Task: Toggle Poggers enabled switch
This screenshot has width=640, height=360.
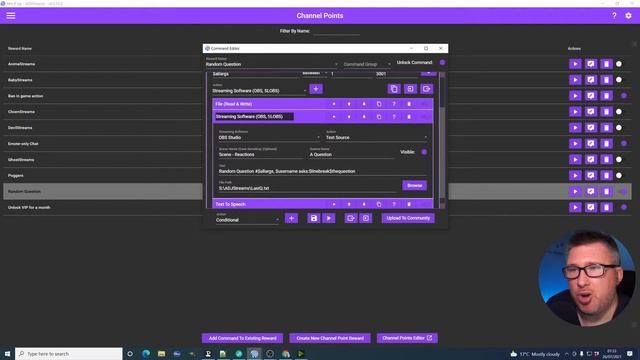Action: [x=619, y=176]
